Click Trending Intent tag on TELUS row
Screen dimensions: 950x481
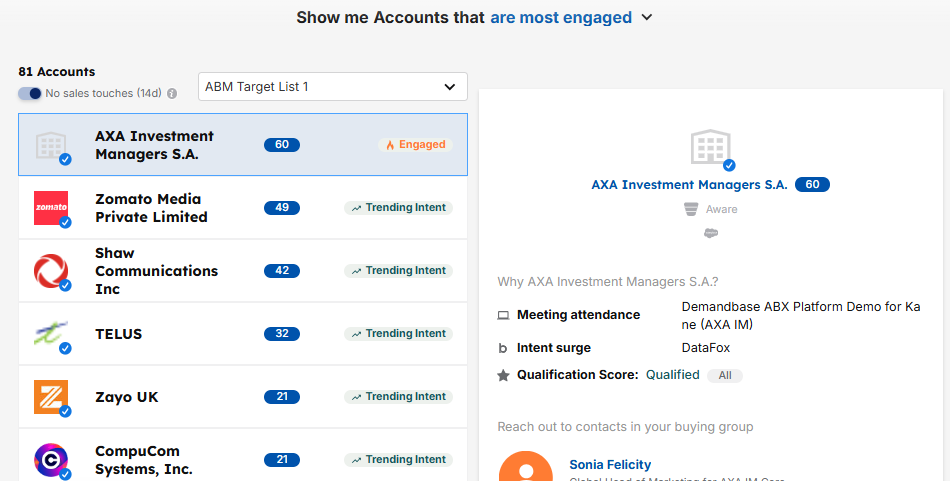[399, 334]
